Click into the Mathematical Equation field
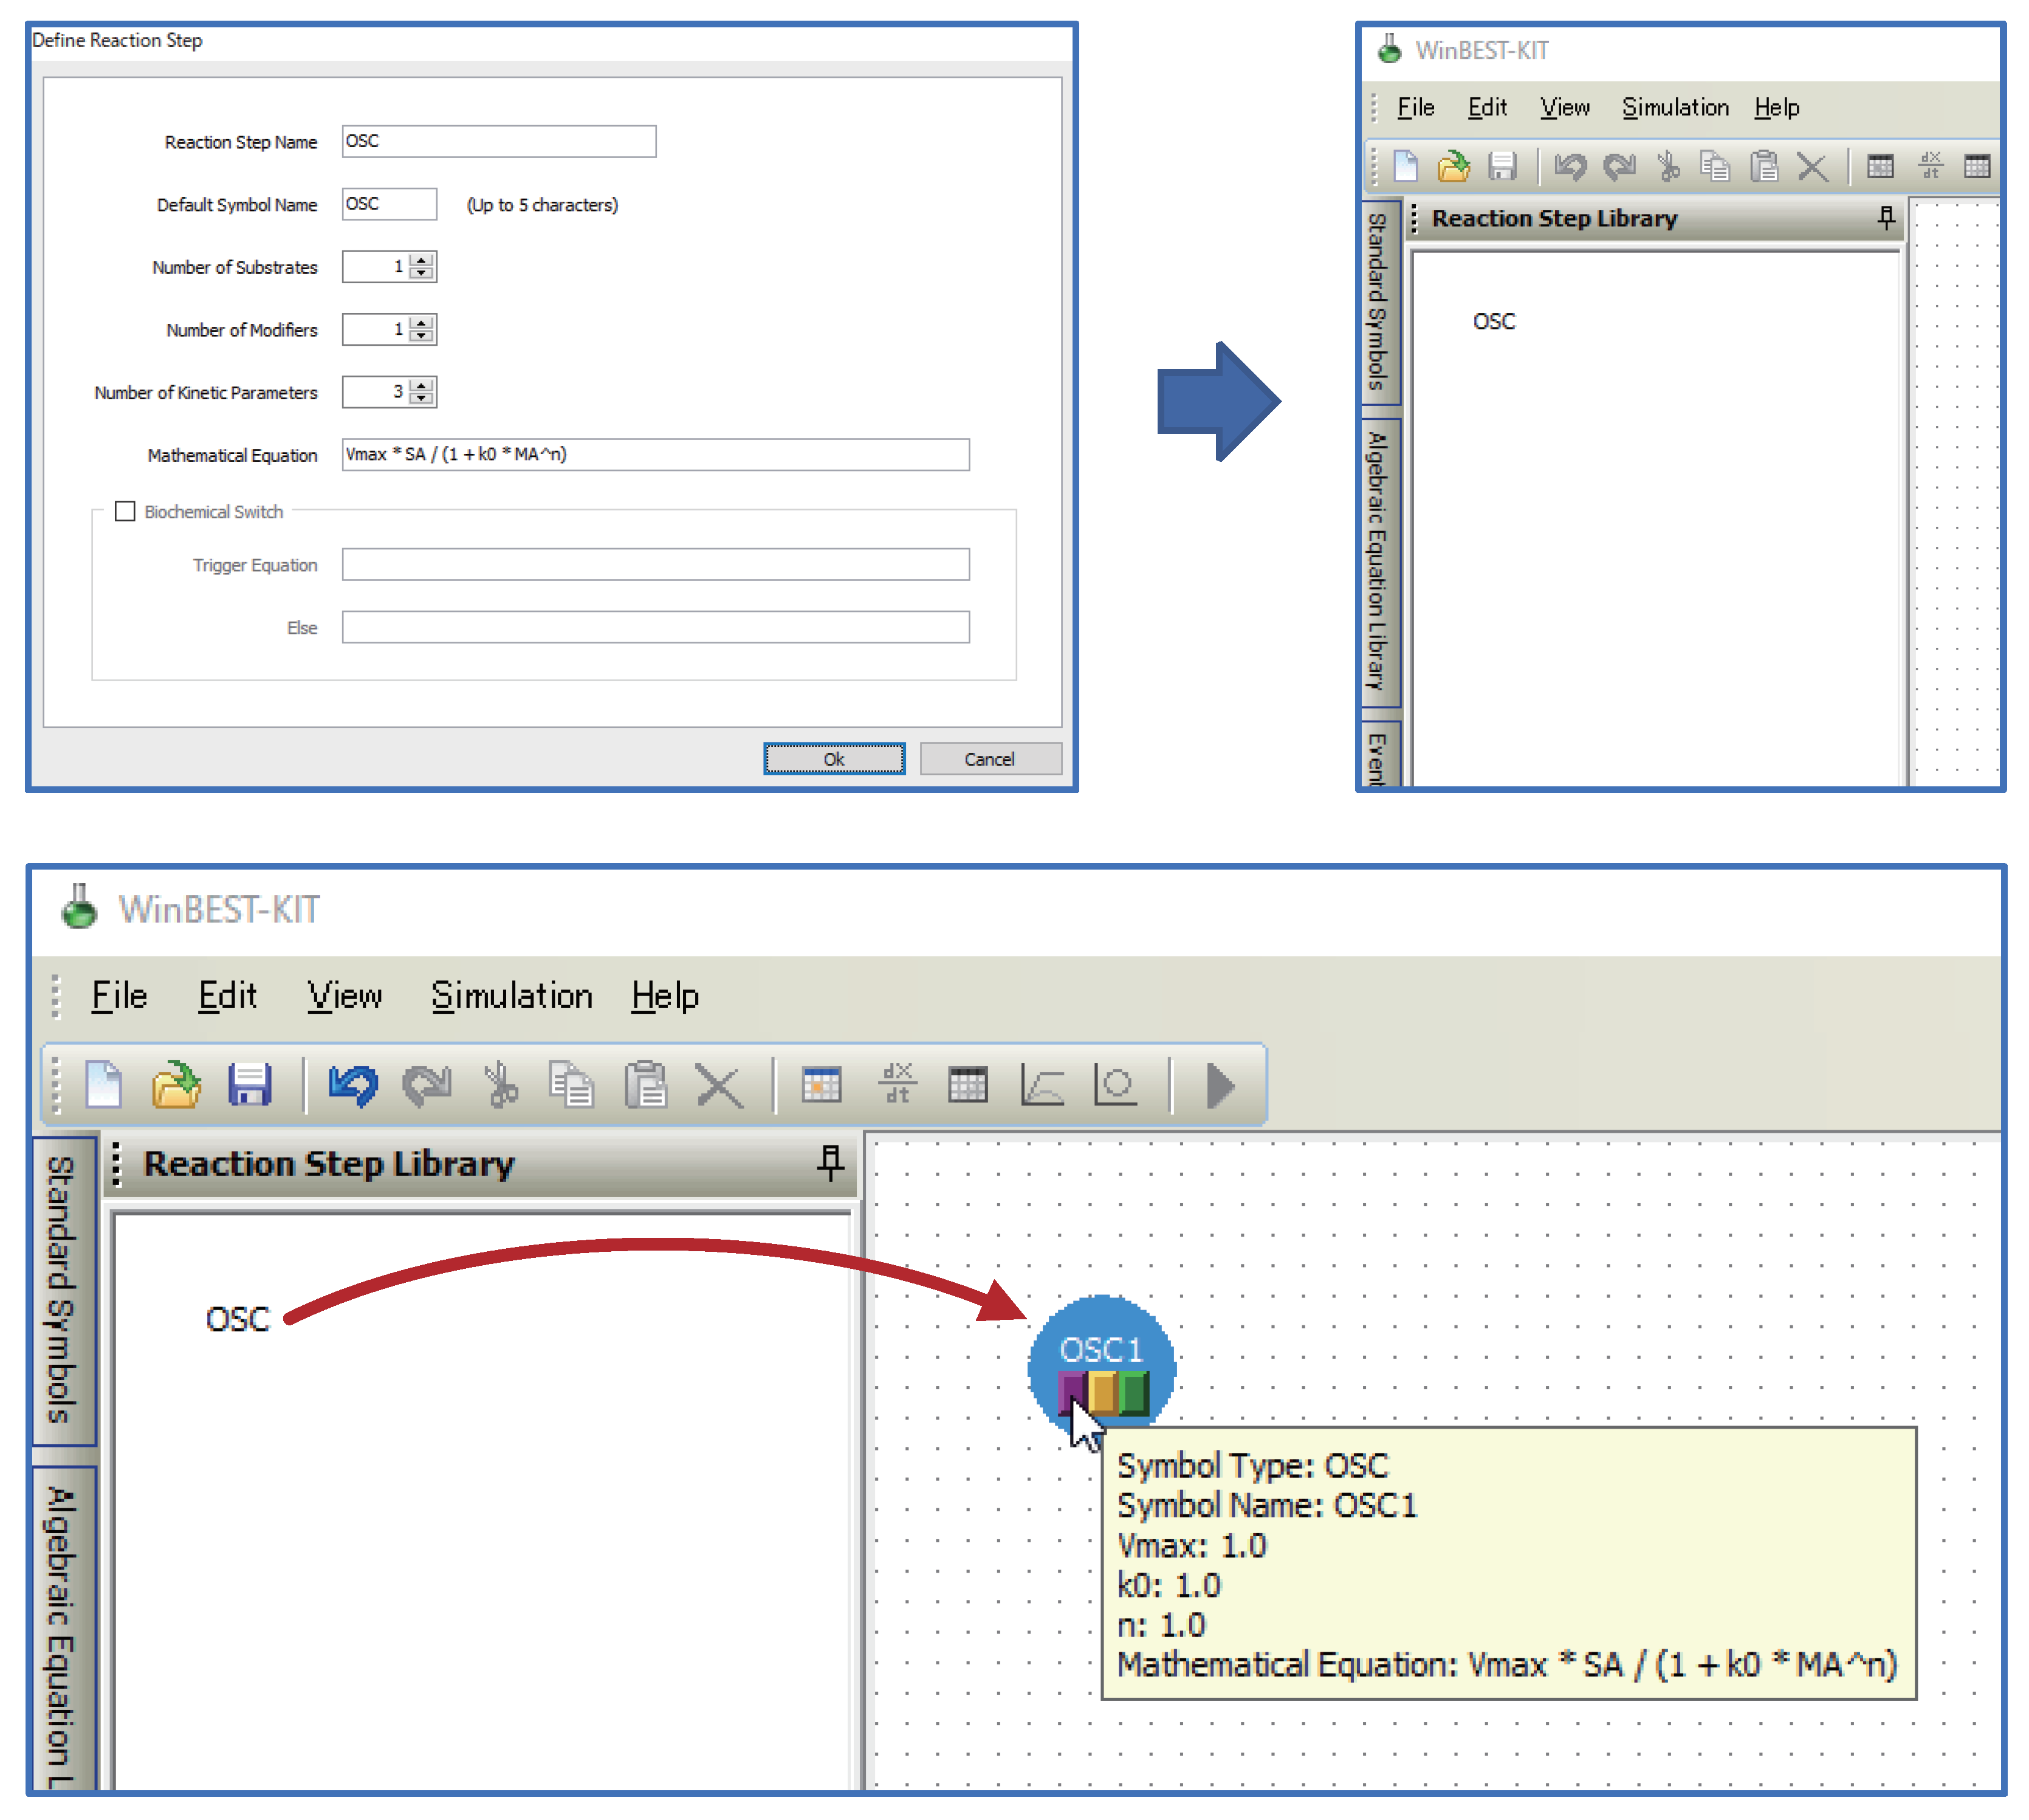The height and width of the screenshot is (1820, 2029). pyautogui.click(x=655, y=454)
